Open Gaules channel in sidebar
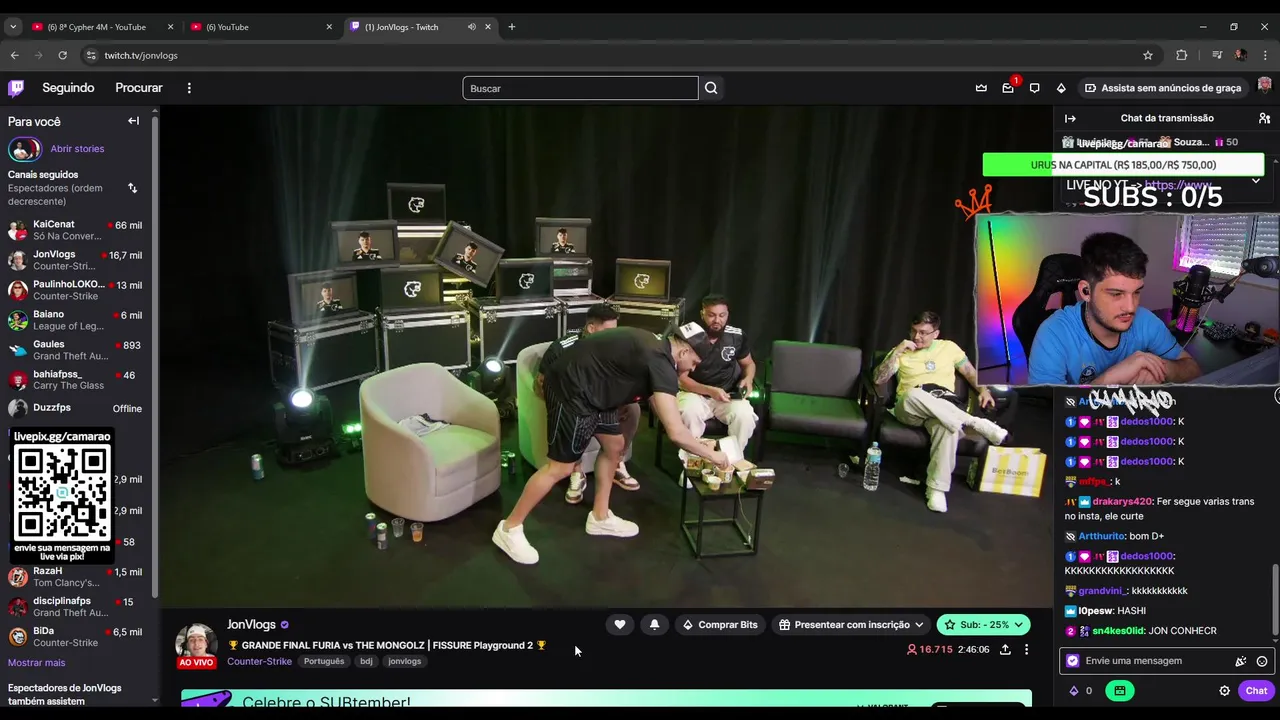Screen dimensions: 1280x720 (x=75, y=350)
